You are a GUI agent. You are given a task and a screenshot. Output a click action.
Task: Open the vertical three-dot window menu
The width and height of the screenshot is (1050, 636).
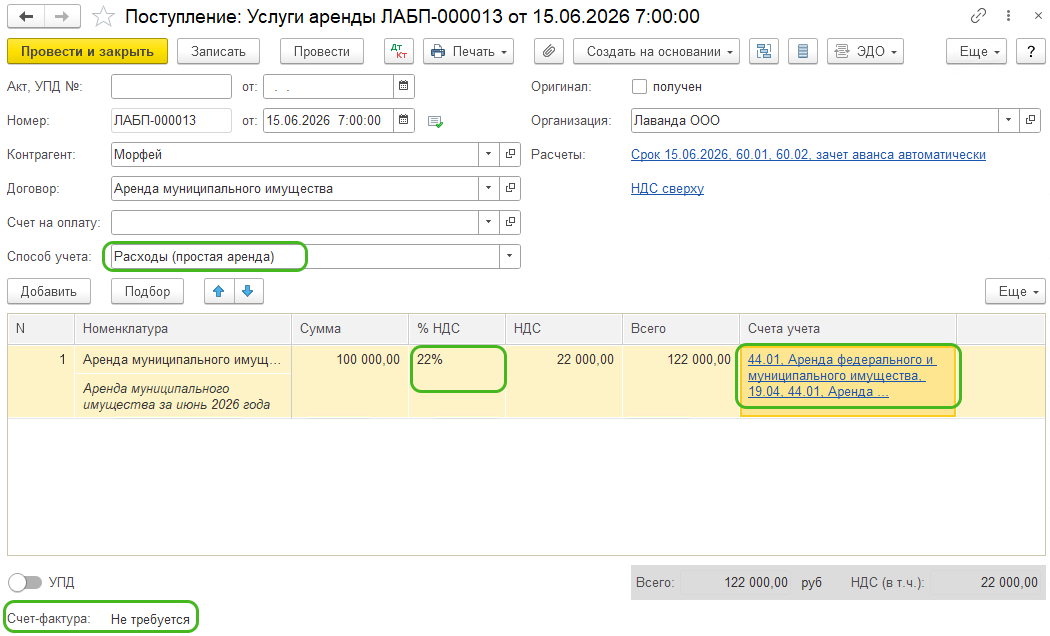pyautogui.click(x=1008, y=15)
